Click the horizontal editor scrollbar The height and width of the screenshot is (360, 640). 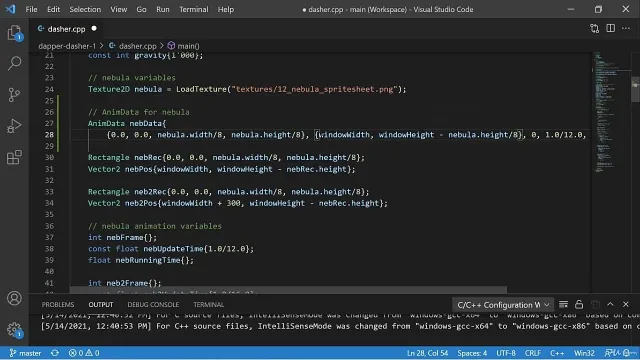click(x=288, y=290)
